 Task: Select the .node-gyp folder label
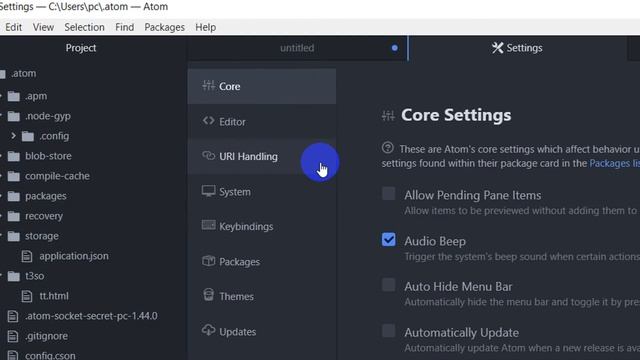[x=48, y=116]
